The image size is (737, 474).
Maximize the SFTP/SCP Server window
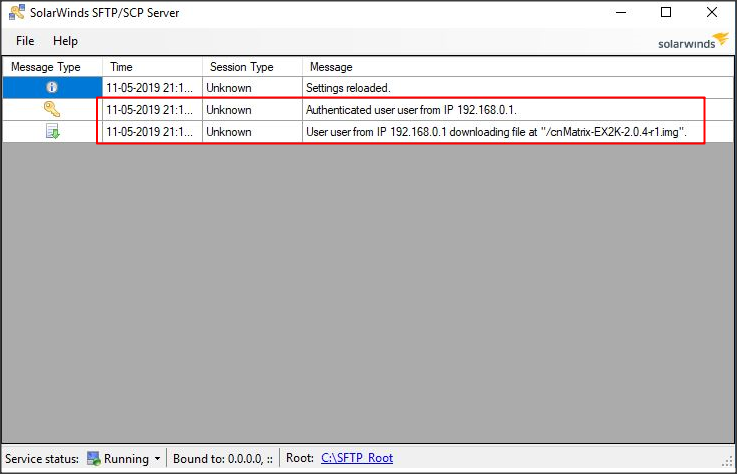pyautogui.click(x=666, y=13)
